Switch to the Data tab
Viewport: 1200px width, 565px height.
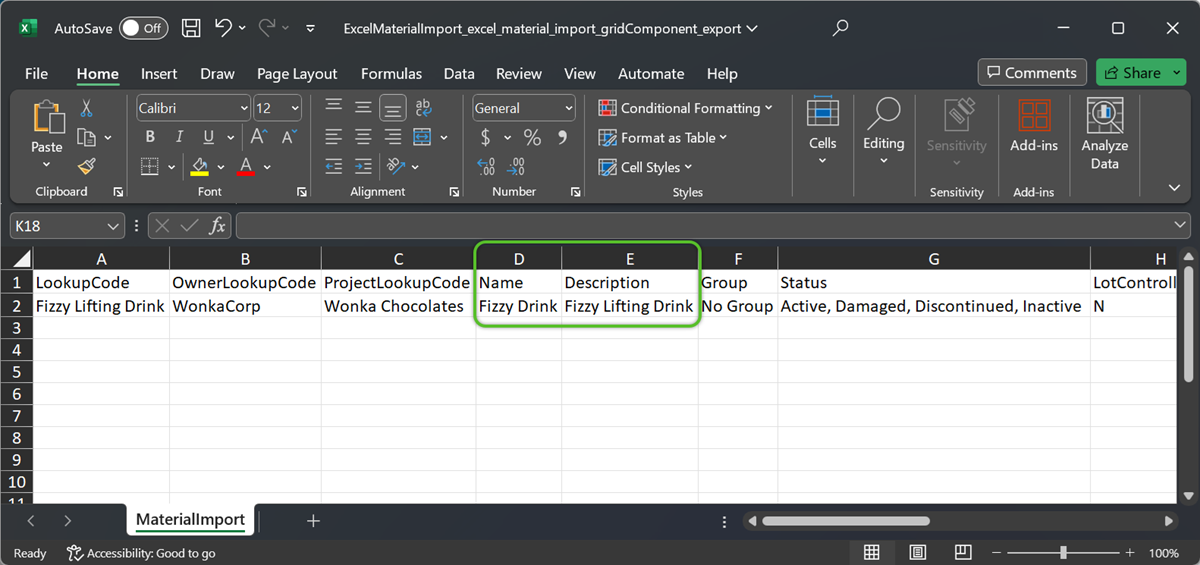point(459,73)
